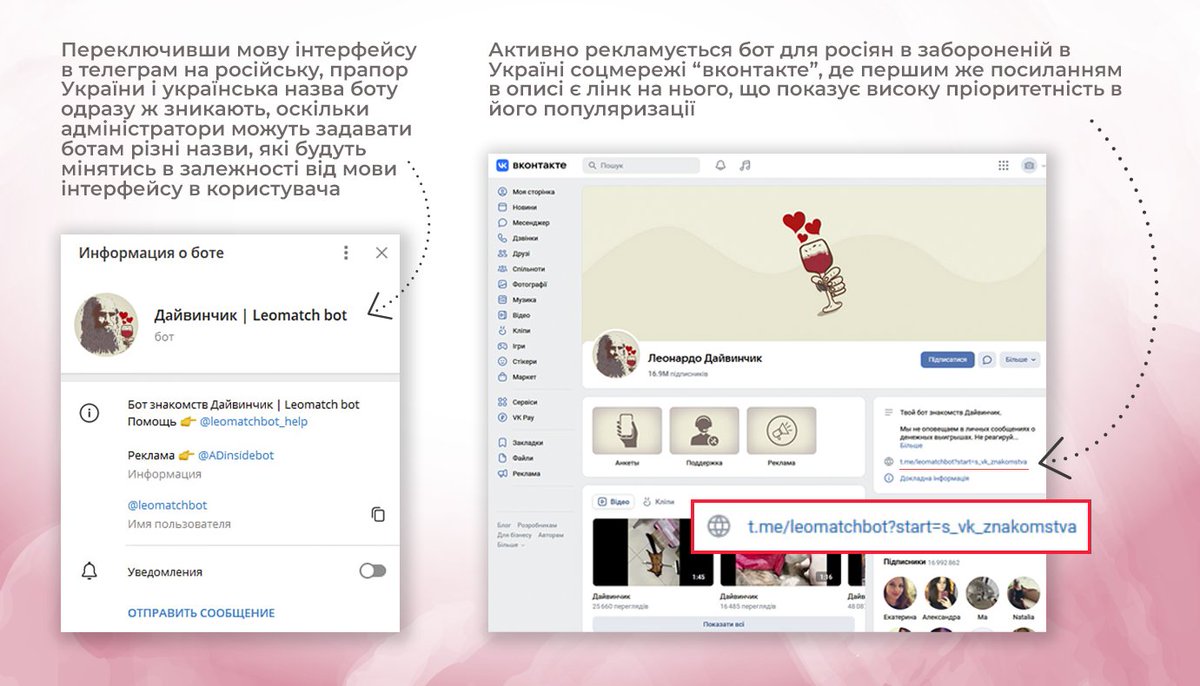
Task: Switch to the Відео tab in videos block
Action: [x=611, y=501]
